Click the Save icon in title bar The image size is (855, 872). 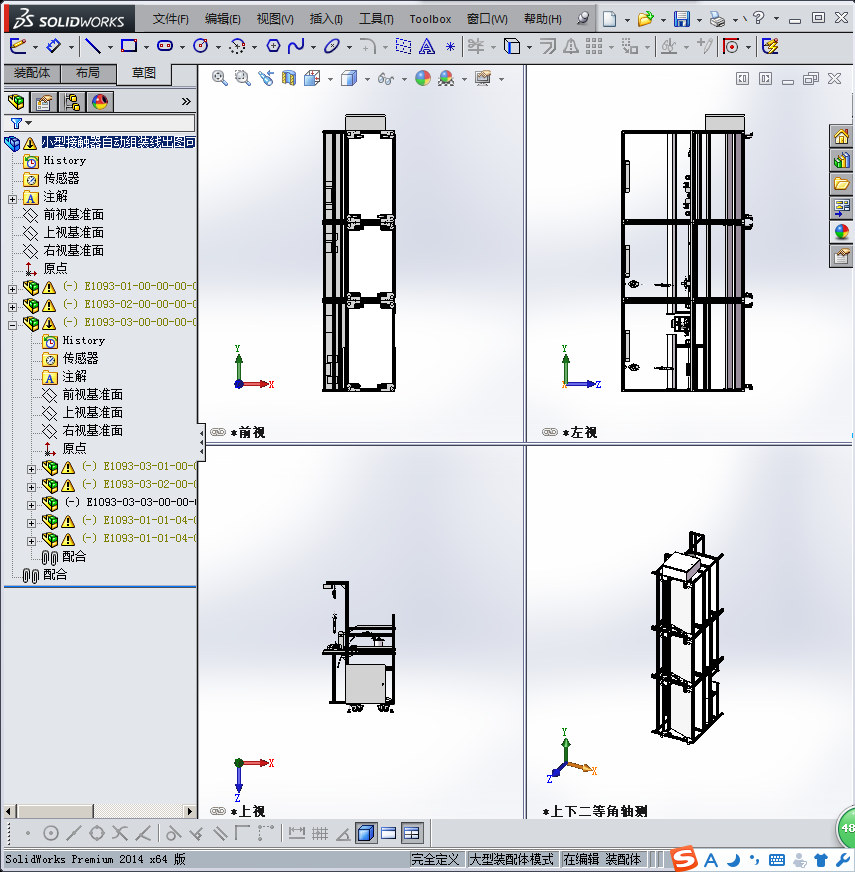(x=681, y=19)
